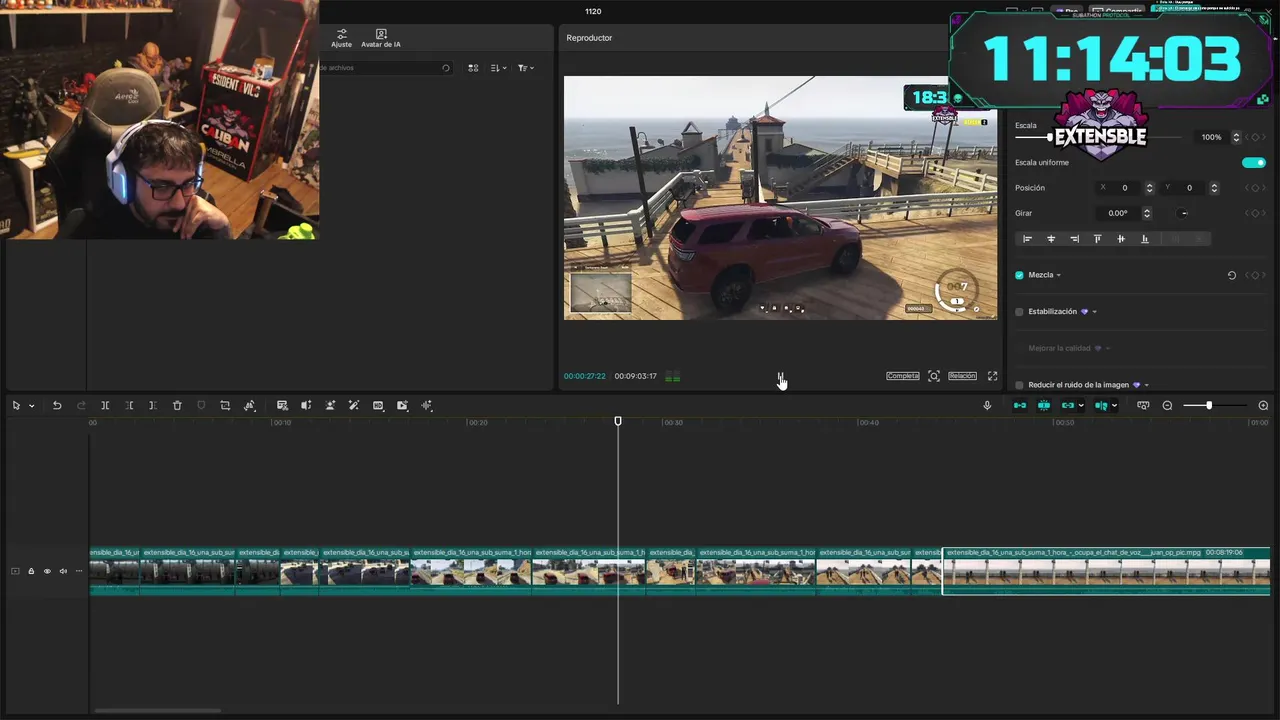
Task: Add keyframe for Posición diamond icon
Action: (1255, 188)
